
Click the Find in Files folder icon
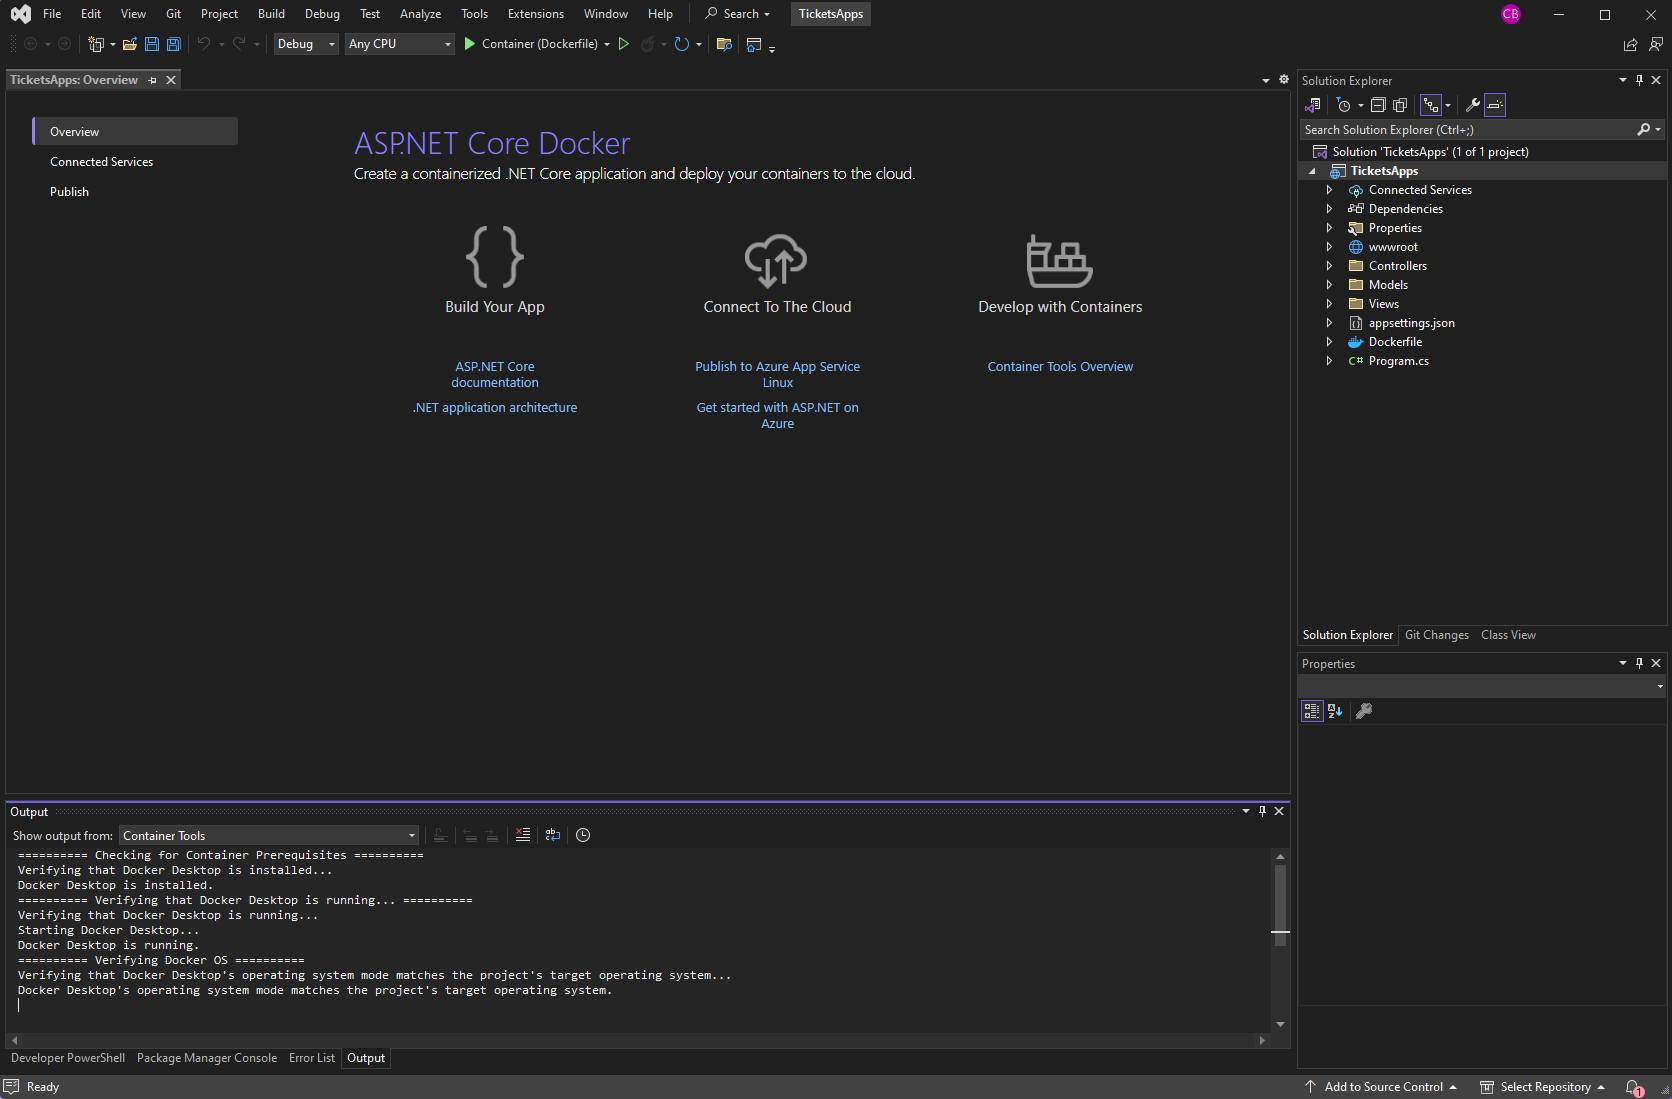click(x=725, y=44)
